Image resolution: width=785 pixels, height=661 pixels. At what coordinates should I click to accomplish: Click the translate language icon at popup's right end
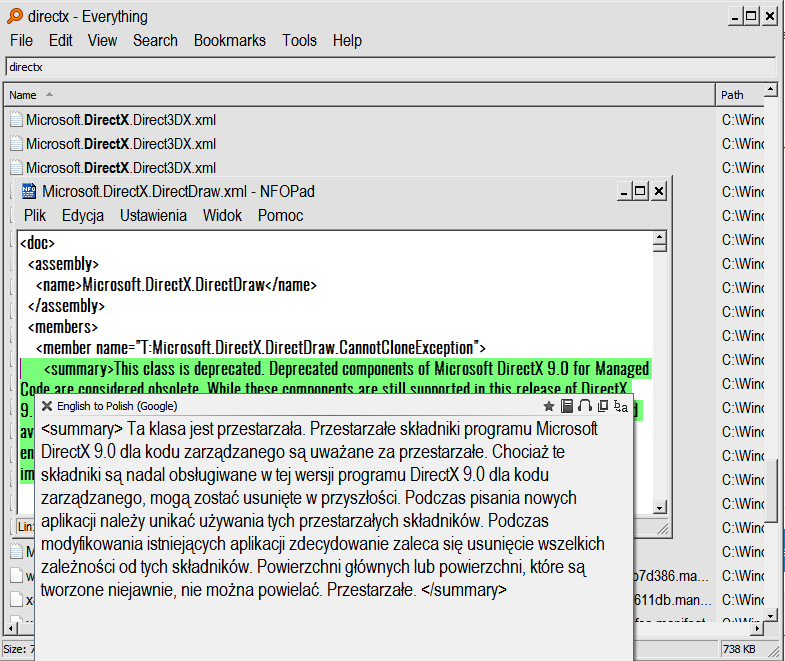[621, 406]
